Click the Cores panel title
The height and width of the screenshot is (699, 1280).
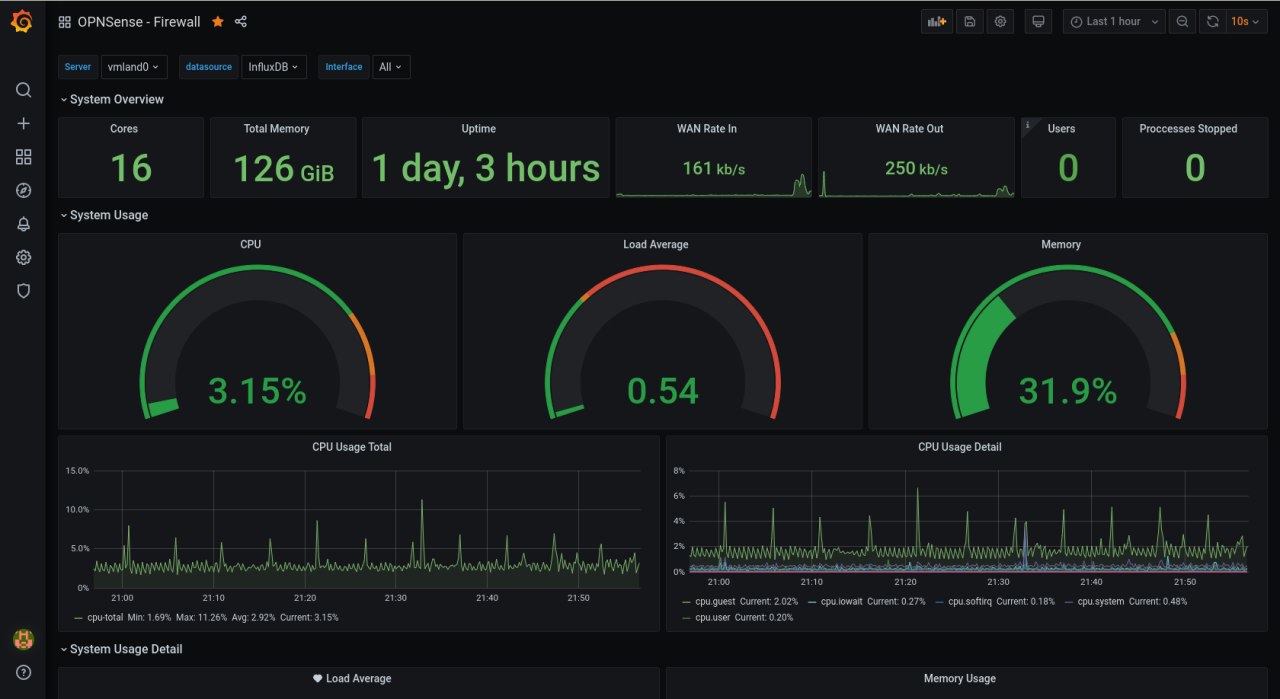[124, 129]
